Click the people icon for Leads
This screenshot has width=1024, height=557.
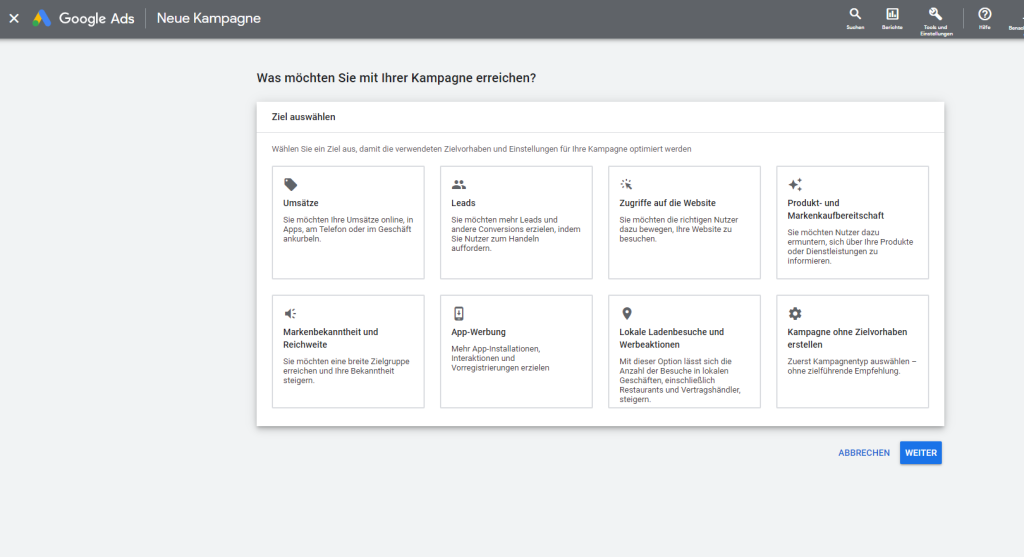point(459,185)
